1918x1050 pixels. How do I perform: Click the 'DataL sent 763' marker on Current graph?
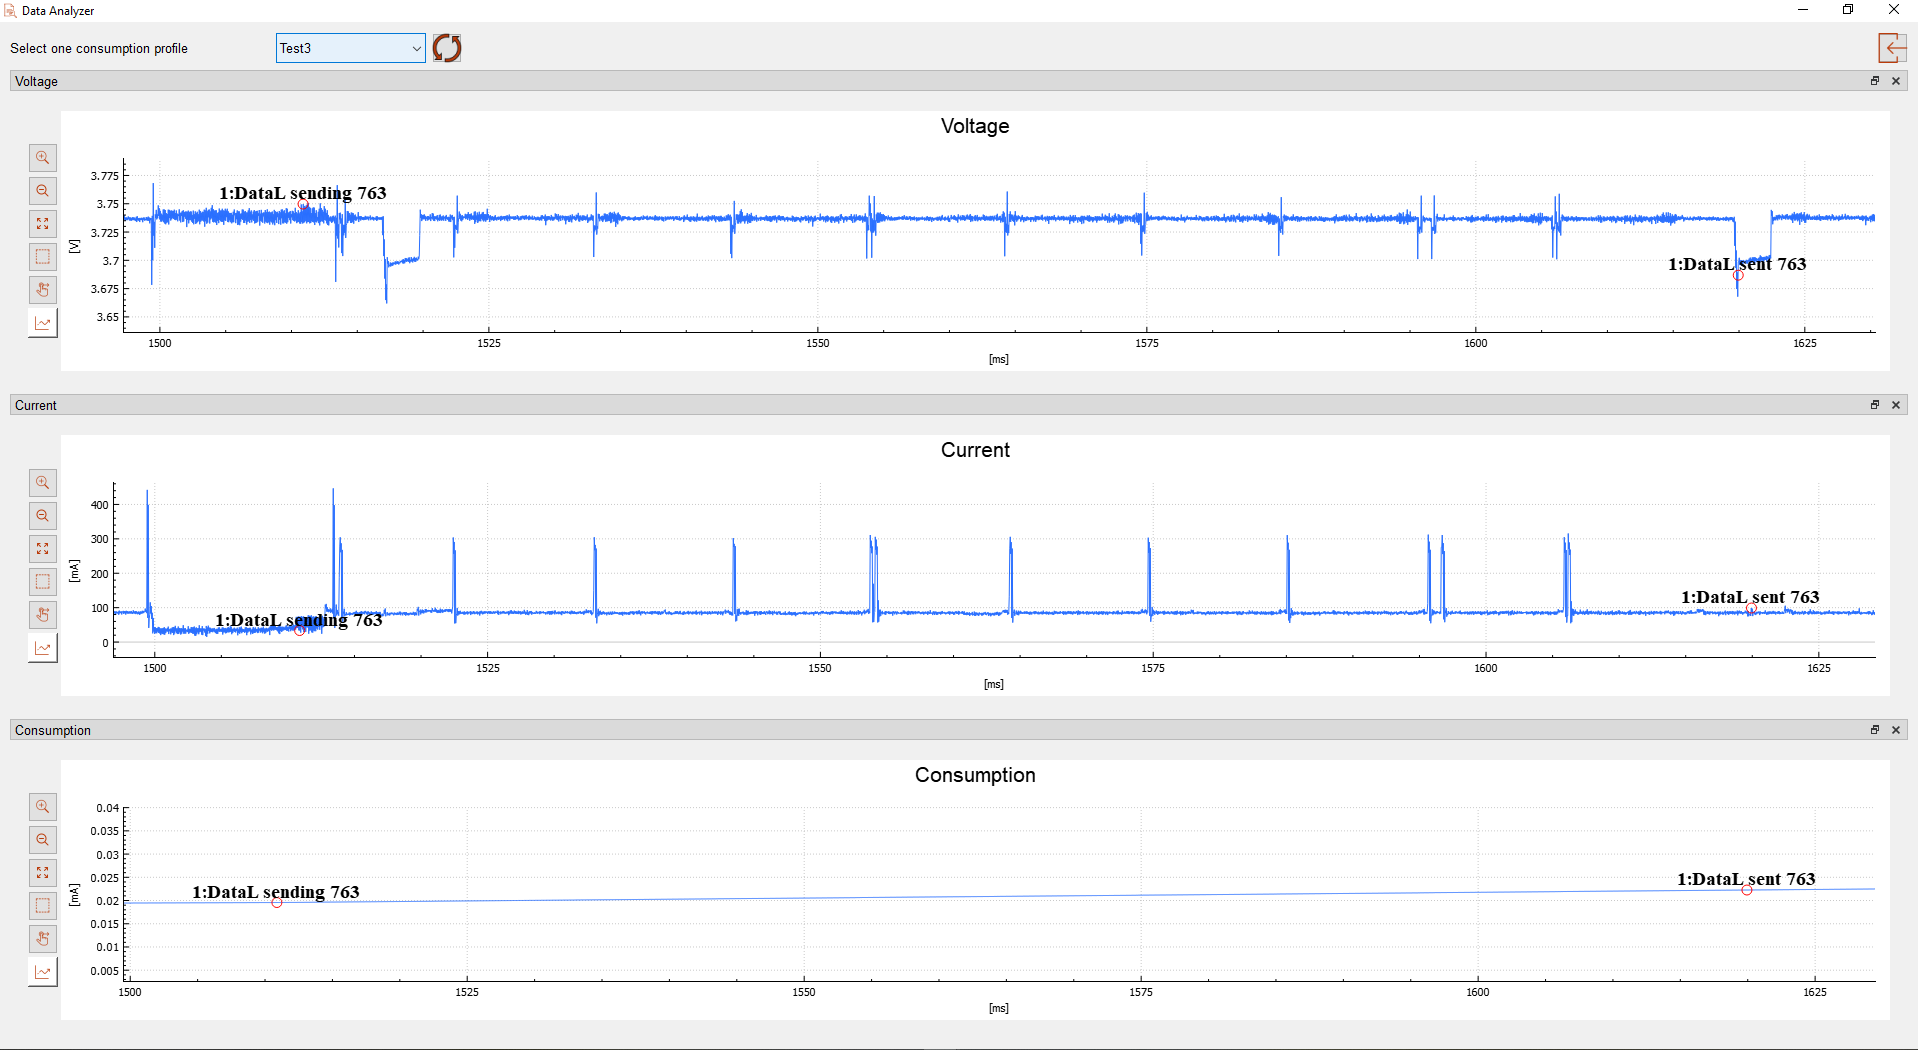pos(1751,608)
